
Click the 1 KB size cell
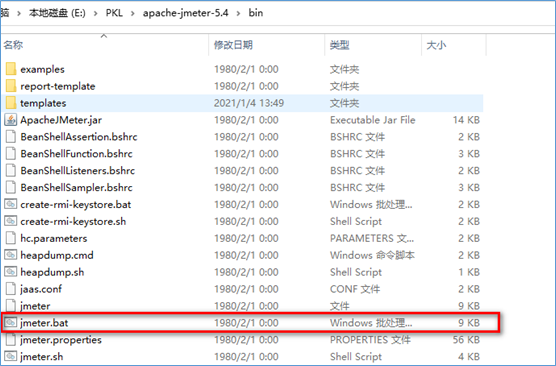[x=469, y=272]
